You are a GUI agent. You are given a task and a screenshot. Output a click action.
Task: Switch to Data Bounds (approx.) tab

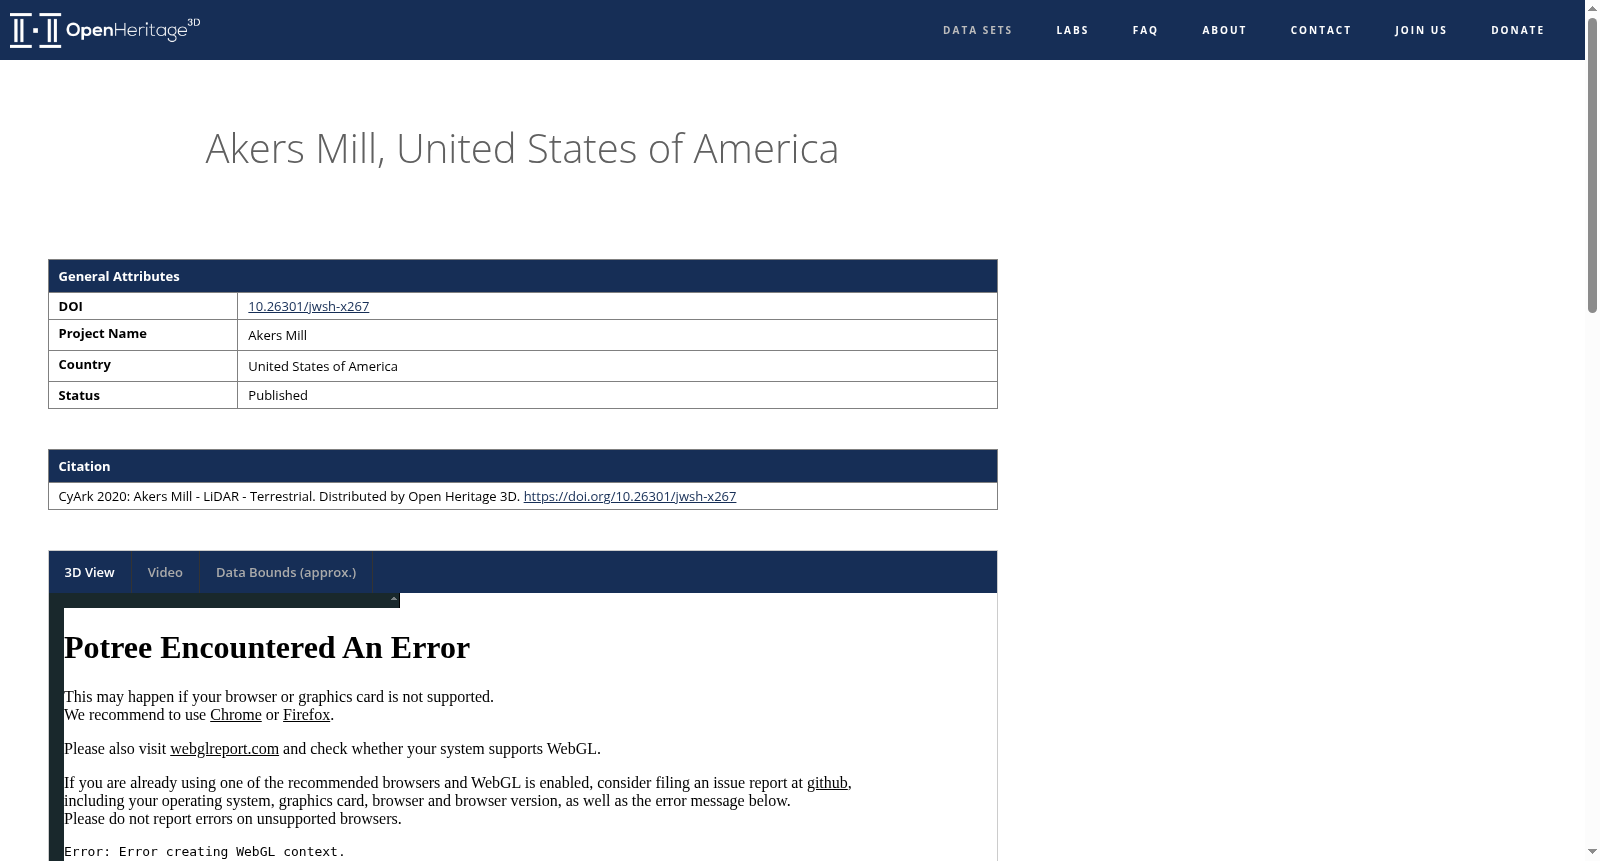pyautogui.click(x=286, y=572)
